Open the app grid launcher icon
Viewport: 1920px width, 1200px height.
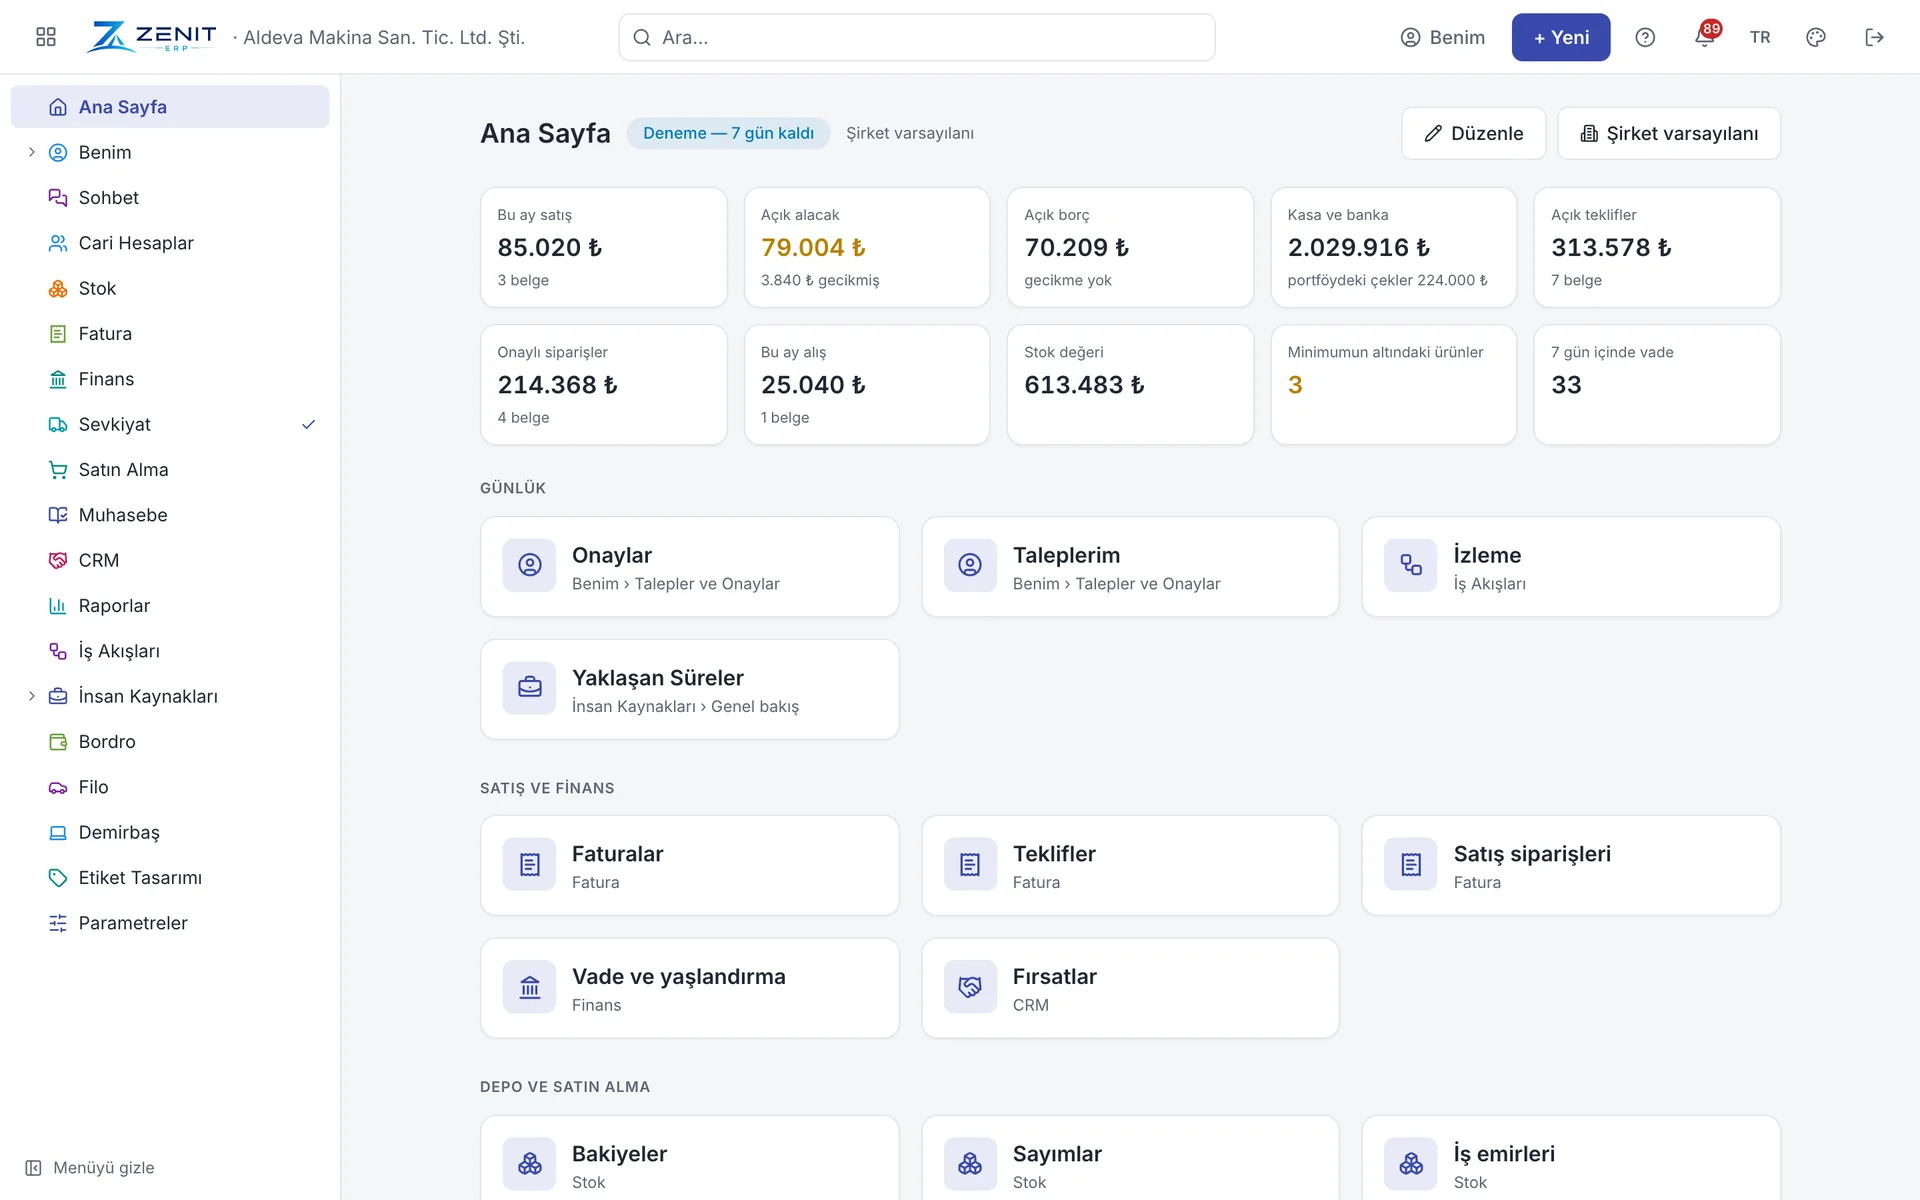click(x=46, y=37)
